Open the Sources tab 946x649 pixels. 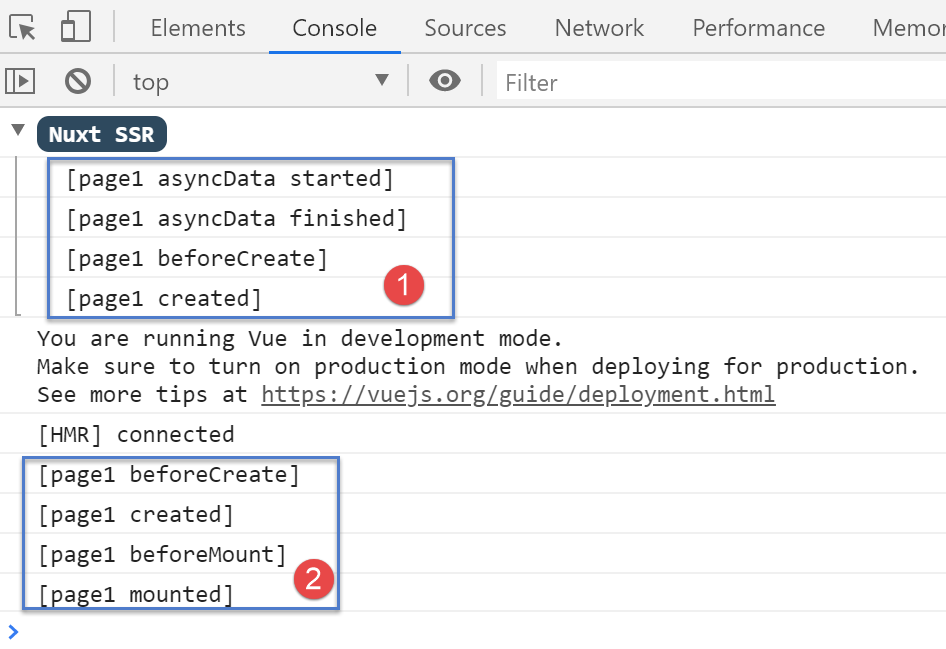pyautogui.click(x=465, y=28)
